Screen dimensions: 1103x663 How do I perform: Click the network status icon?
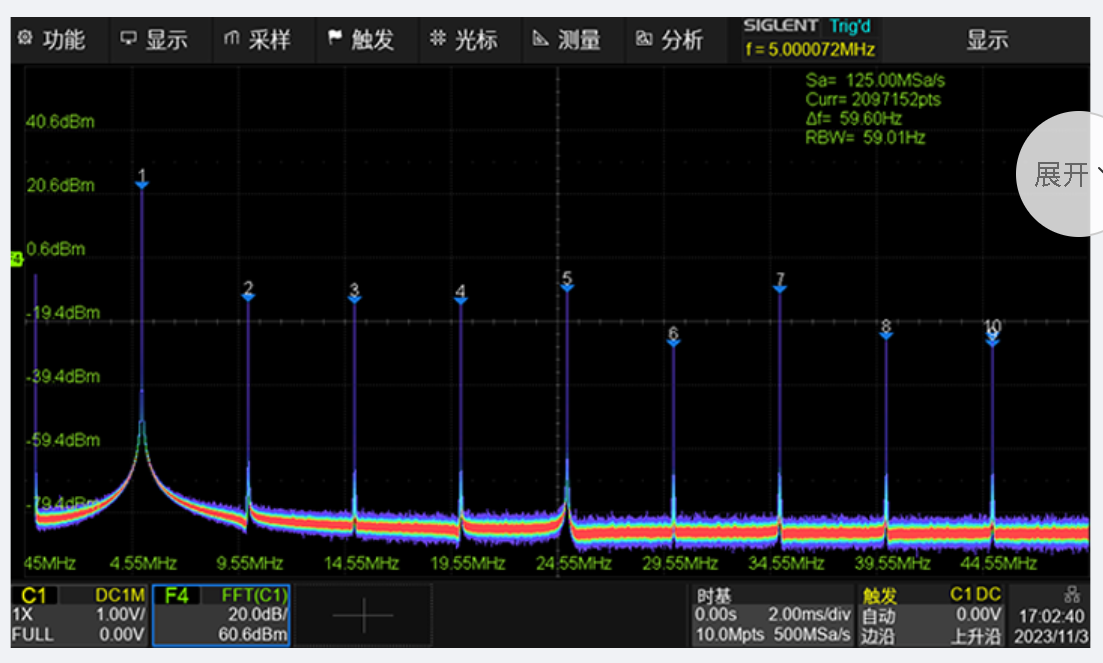point(1072,594)
